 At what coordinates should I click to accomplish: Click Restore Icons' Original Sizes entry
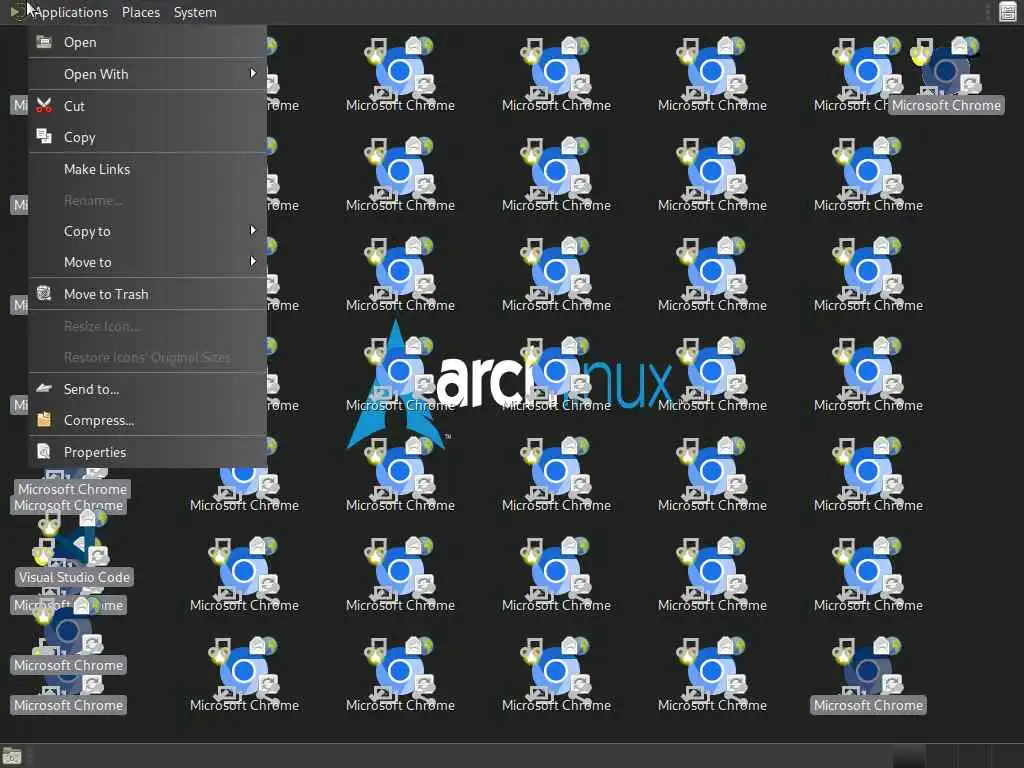click(148, 357)
